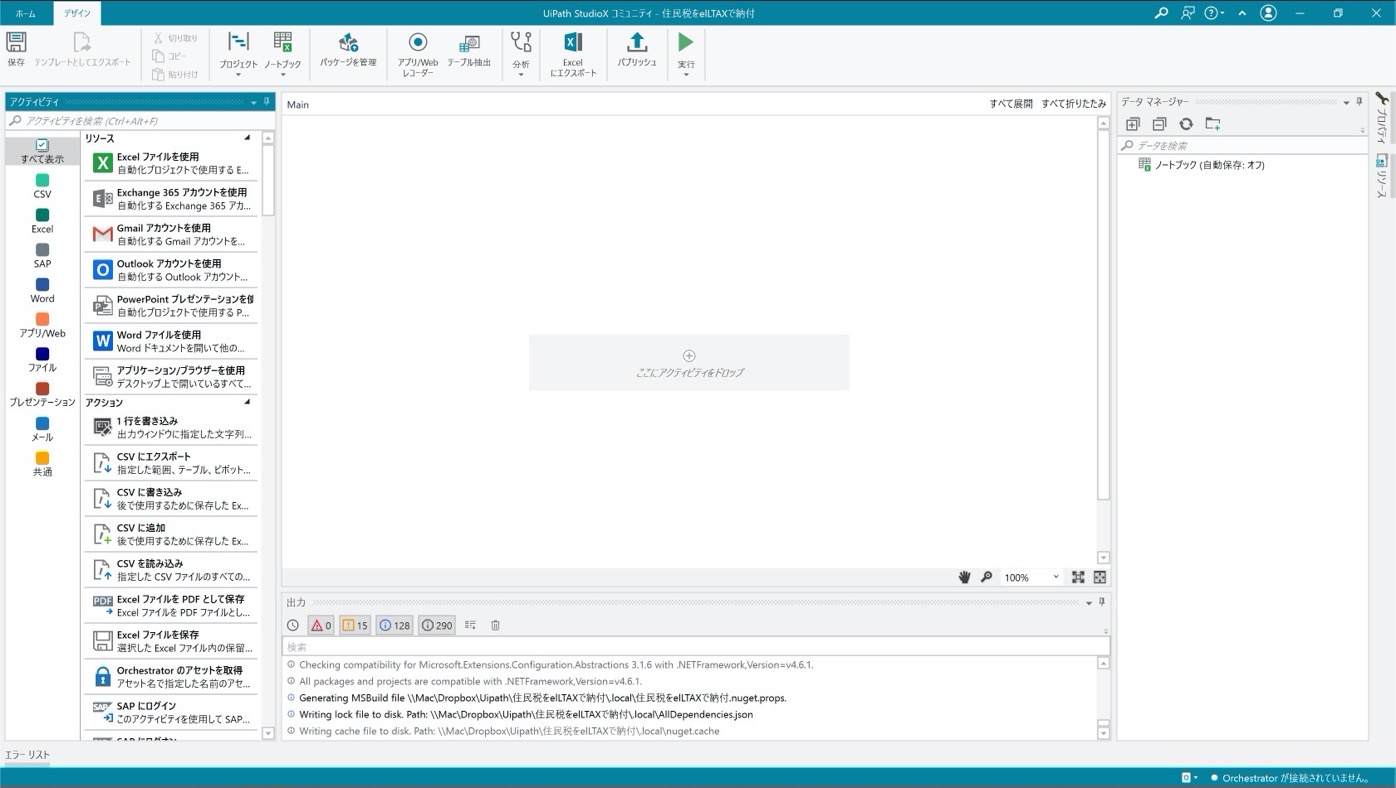Filter activities by the Word category
Viewport: 1396px width, 788px height.
click(x=42, y=290)
